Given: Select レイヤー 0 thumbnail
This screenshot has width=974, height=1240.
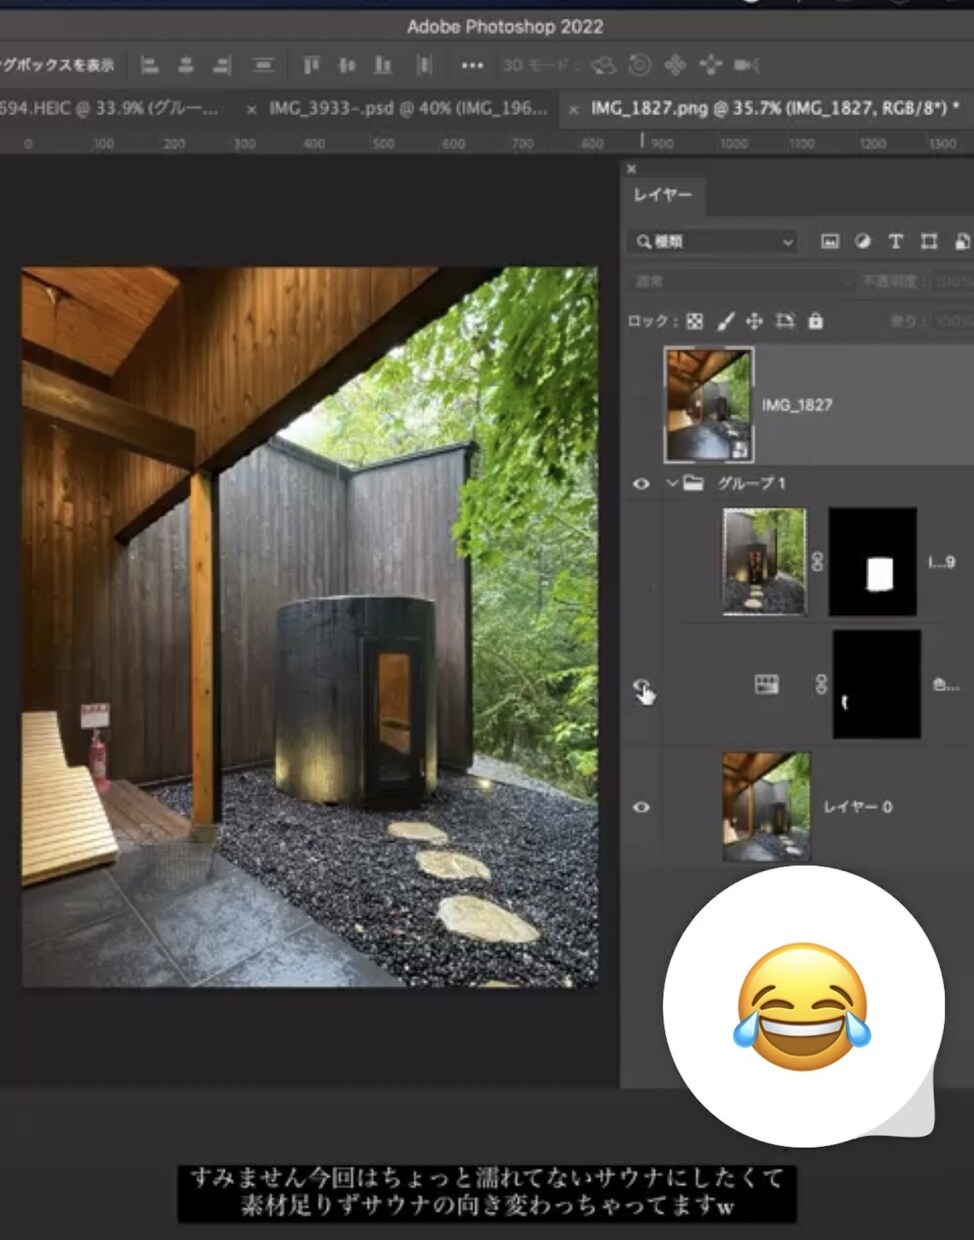Looking at the screenshot, I should click(767, 807).
